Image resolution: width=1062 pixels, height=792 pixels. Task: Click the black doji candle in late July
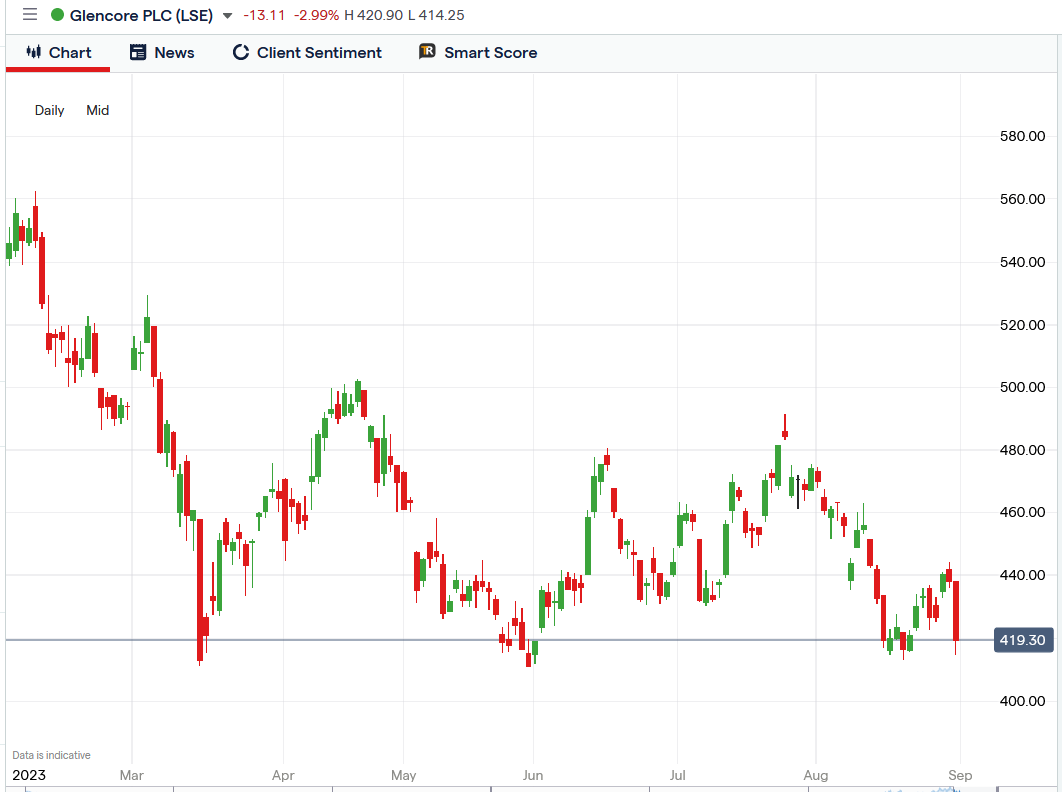tap(798, 492)
